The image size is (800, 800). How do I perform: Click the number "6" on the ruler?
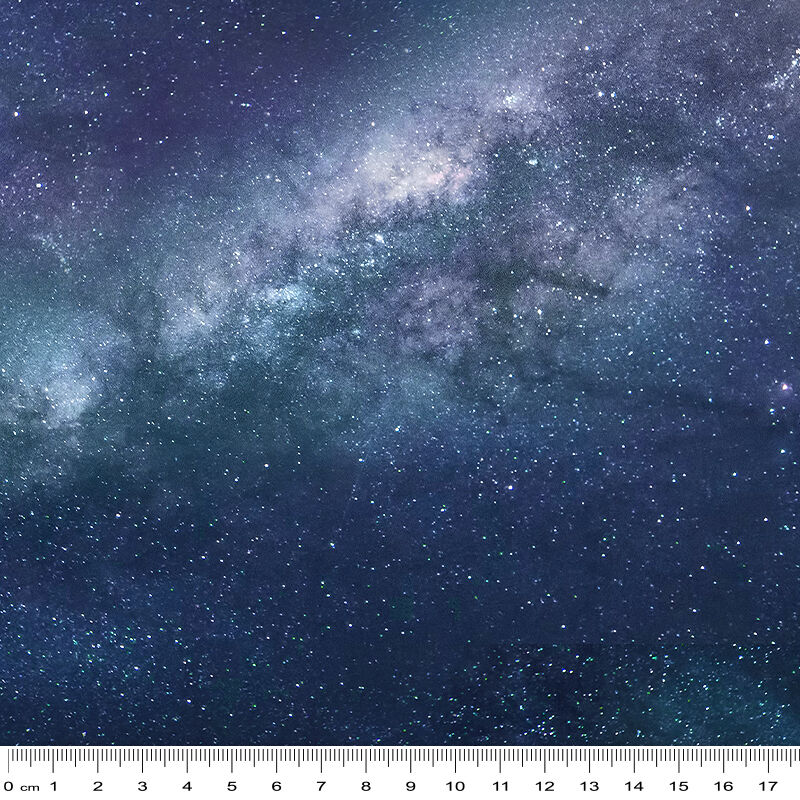(x=277, y=786)
